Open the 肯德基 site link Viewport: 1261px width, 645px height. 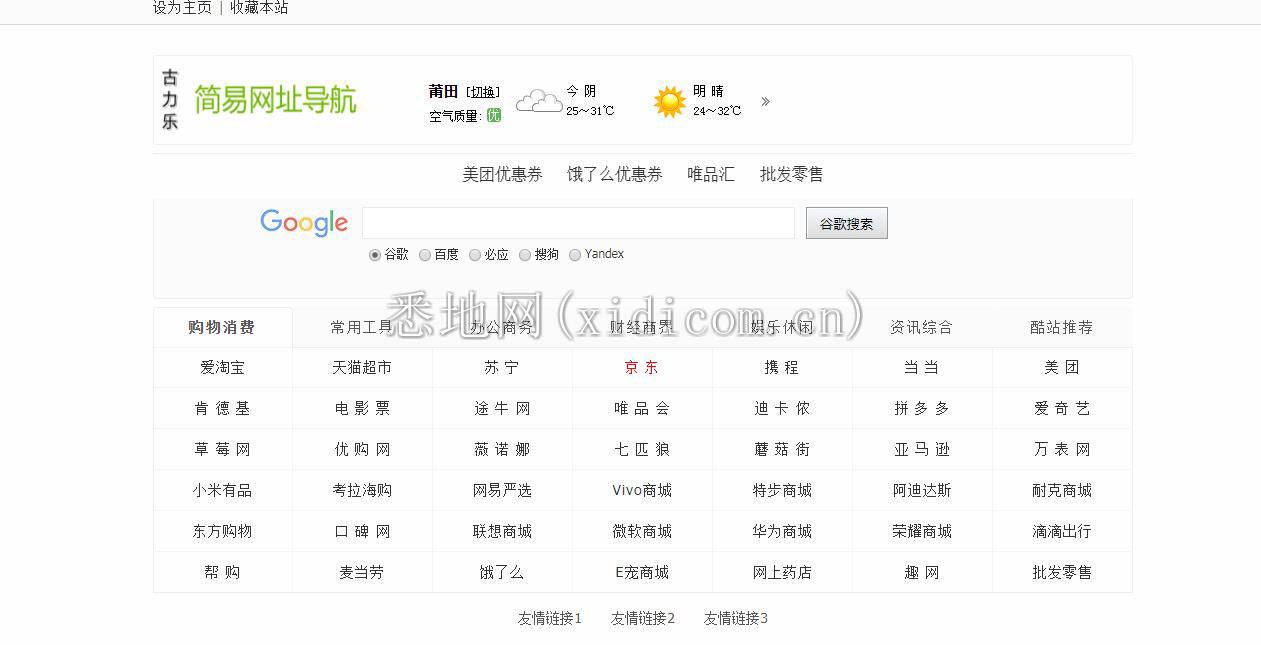click(x=222, y=409)
